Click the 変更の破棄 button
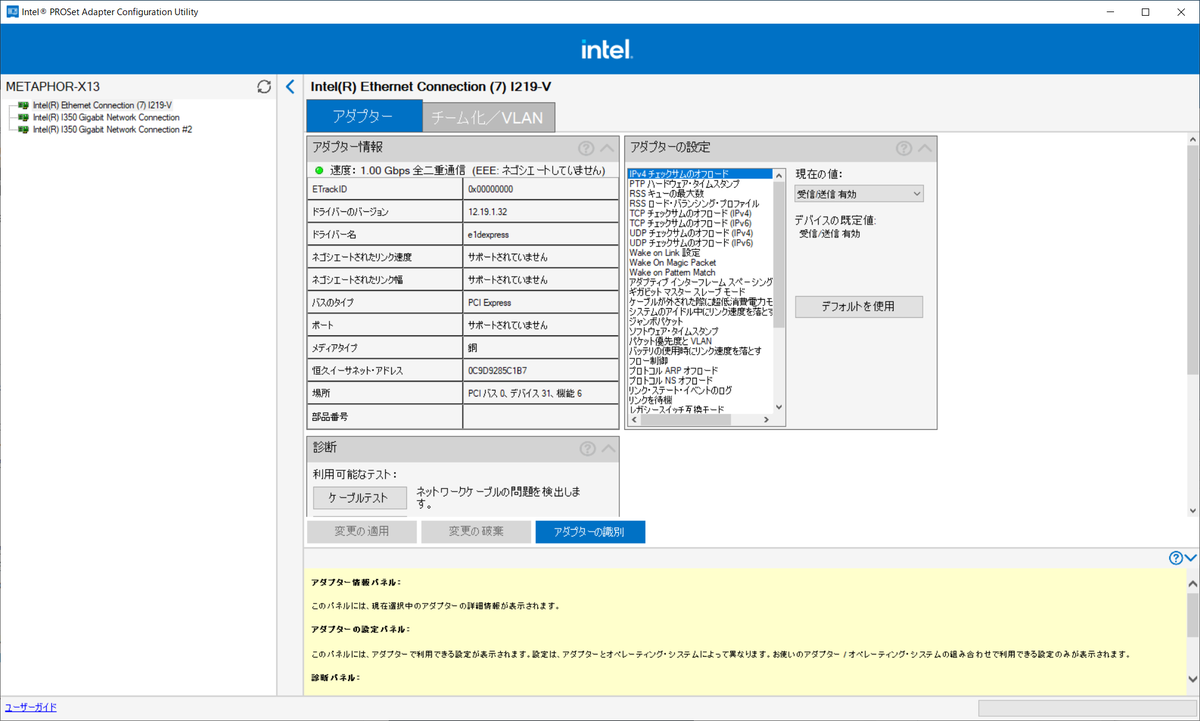 tap(476, 532)
